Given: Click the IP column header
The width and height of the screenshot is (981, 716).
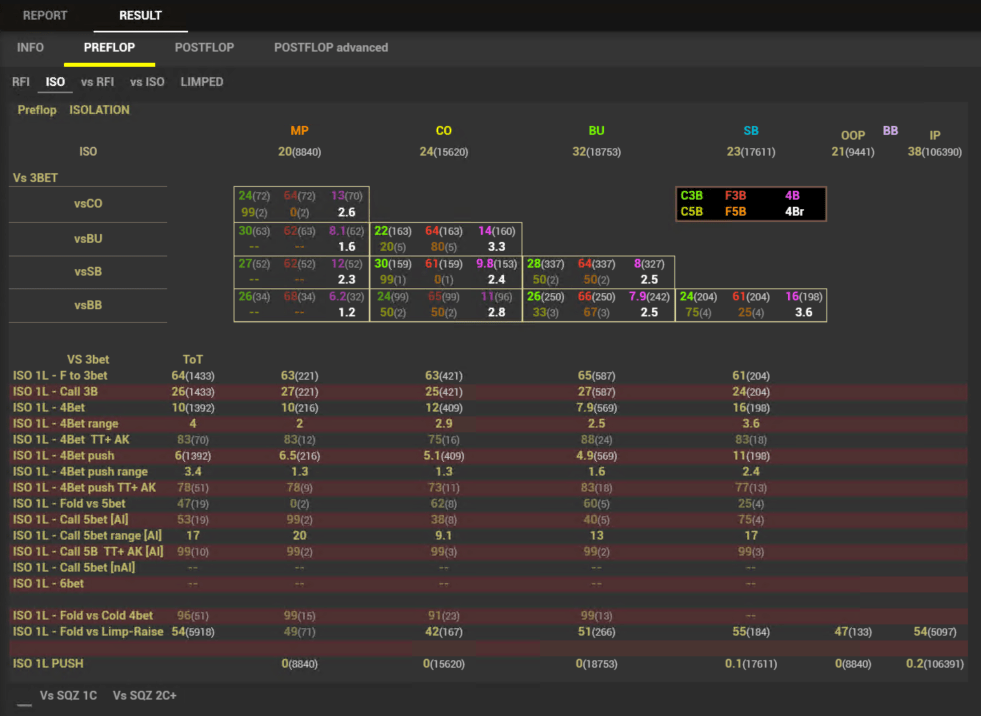Looking at the screenshot, I should coord(935,135).
